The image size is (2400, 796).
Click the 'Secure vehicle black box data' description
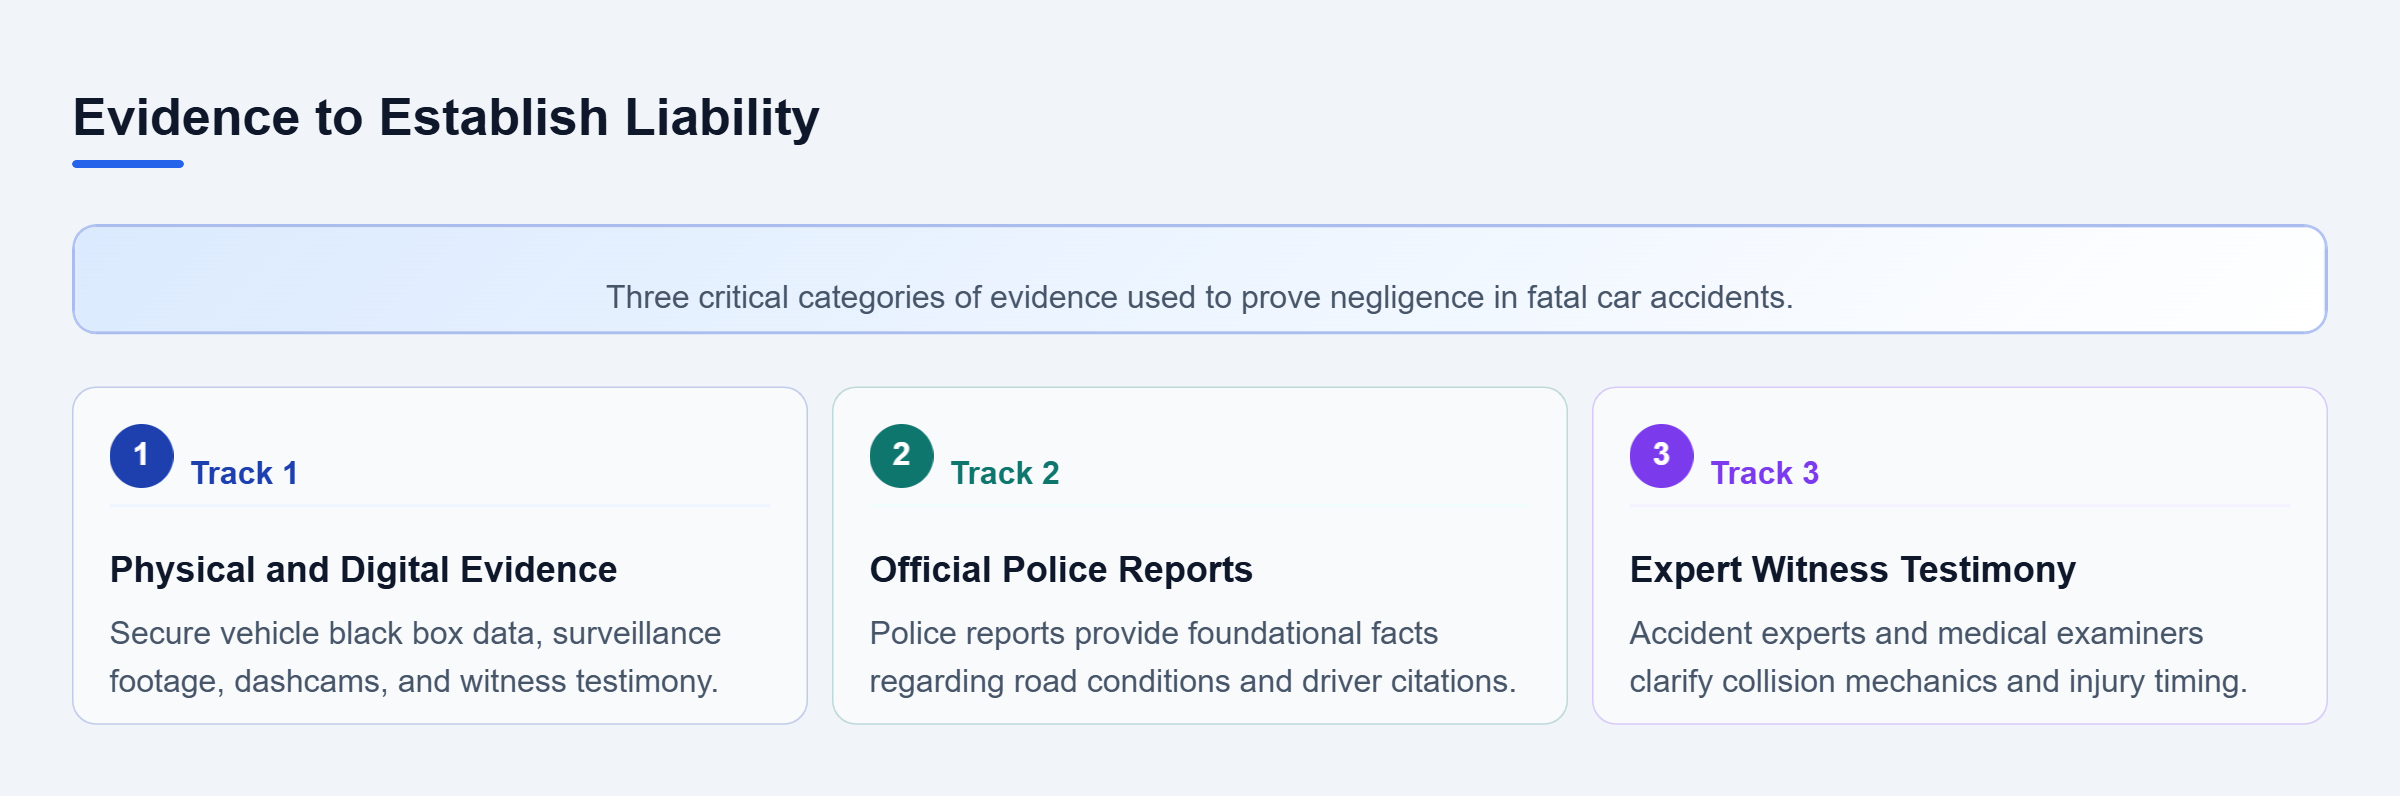click(x=415, y=657)
